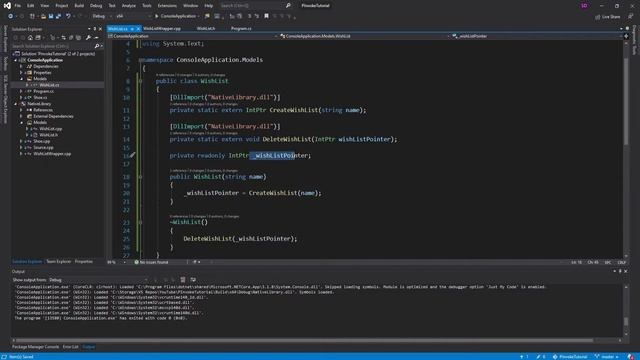Select Source.cpp in Solution Explorer

coord(43,147)
